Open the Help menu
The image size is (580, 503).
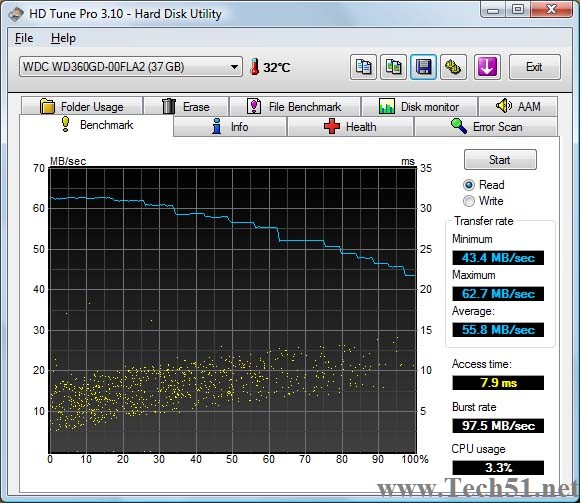pos(63,38)
